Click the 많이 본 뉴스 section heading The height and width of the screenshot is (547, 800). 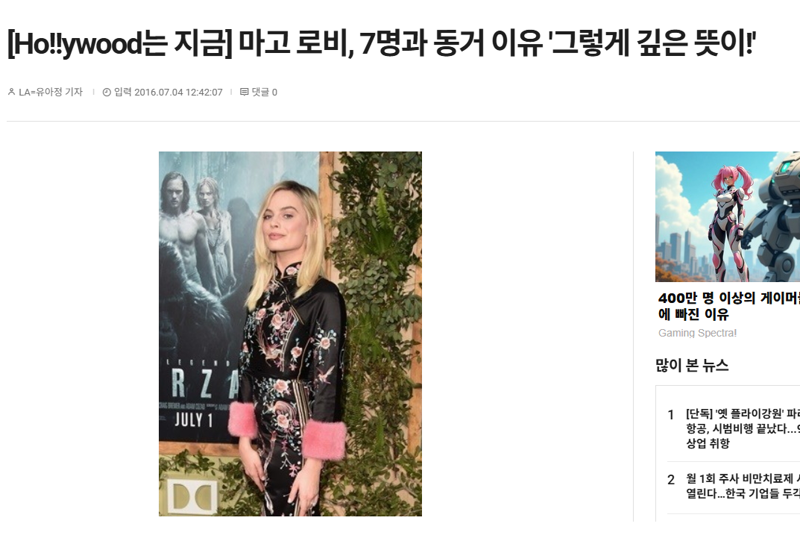point(692,365)
